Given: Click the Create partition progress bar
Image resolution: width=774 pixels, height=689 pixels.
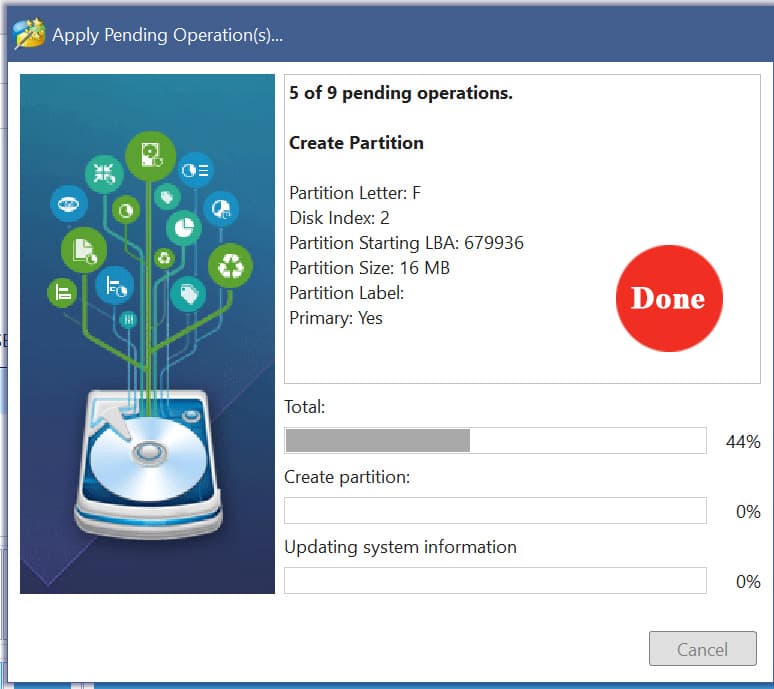Looking at the screenshot, I should 495,511.
